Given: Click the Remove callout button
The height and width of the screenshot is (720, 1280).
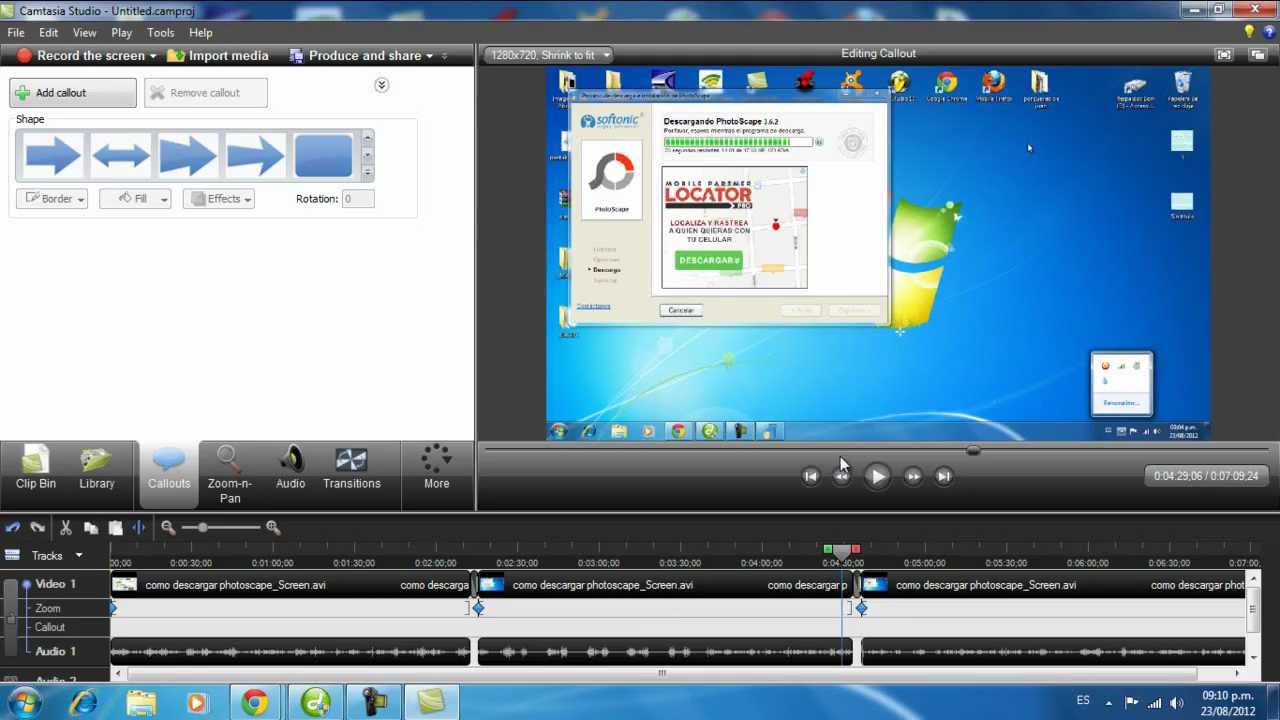Looking at the screenshot, I should [206, 93].
